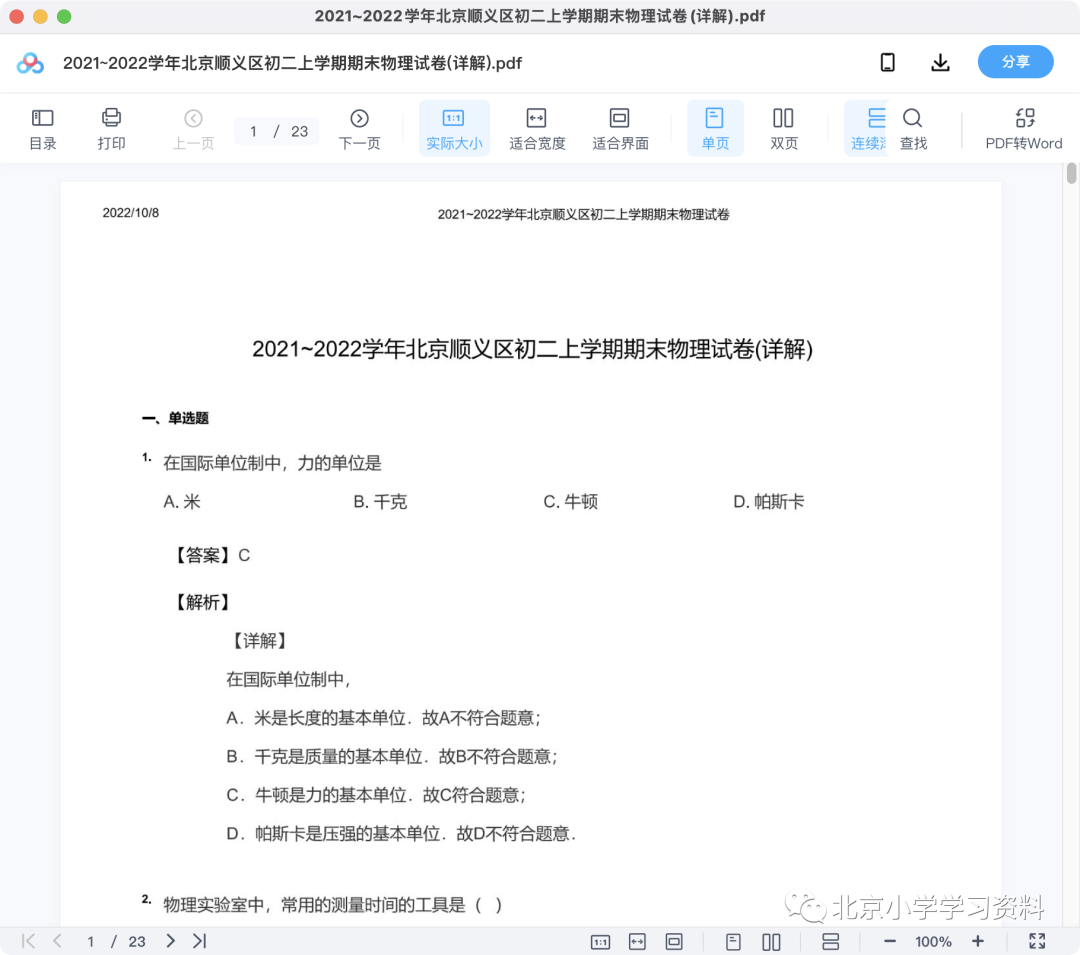Click the file name in header bar

pos(292,63)
